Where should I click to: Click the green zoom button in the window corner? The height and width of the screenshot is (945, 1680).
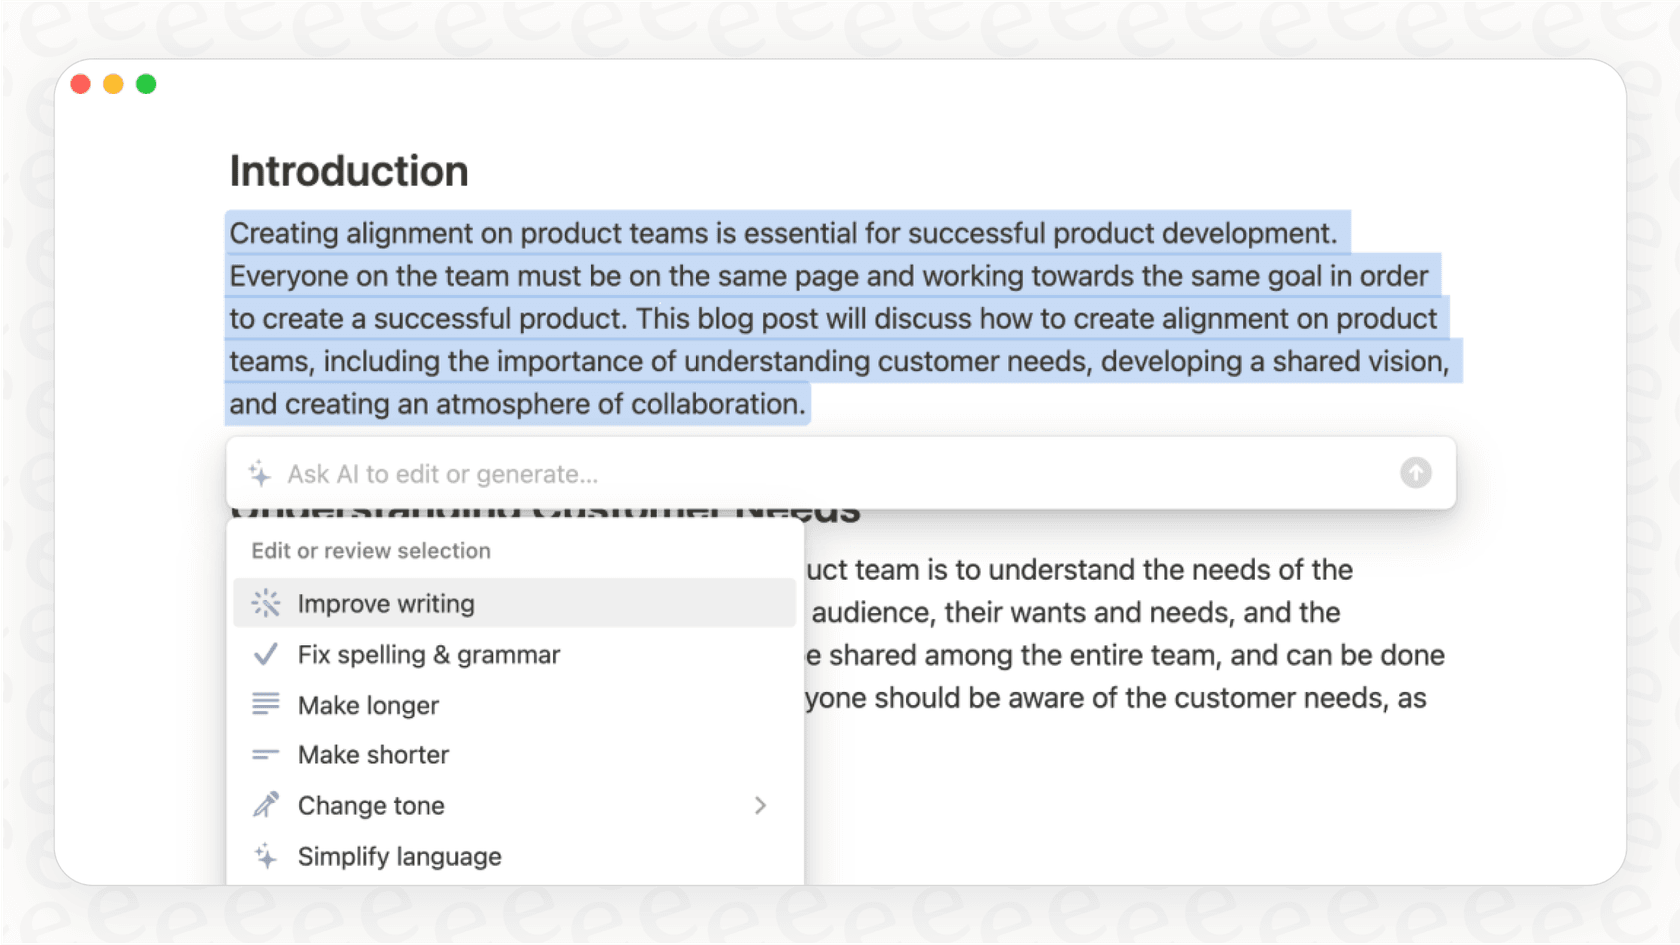click(146, 84)
